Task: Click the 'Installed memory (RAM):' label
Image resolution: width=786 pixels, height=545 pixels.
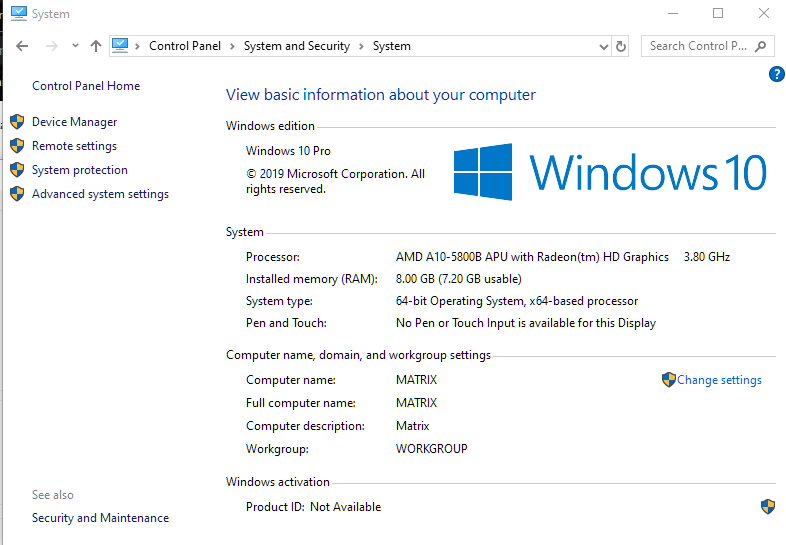Action: pyautogui.click(x=312, y=279)
